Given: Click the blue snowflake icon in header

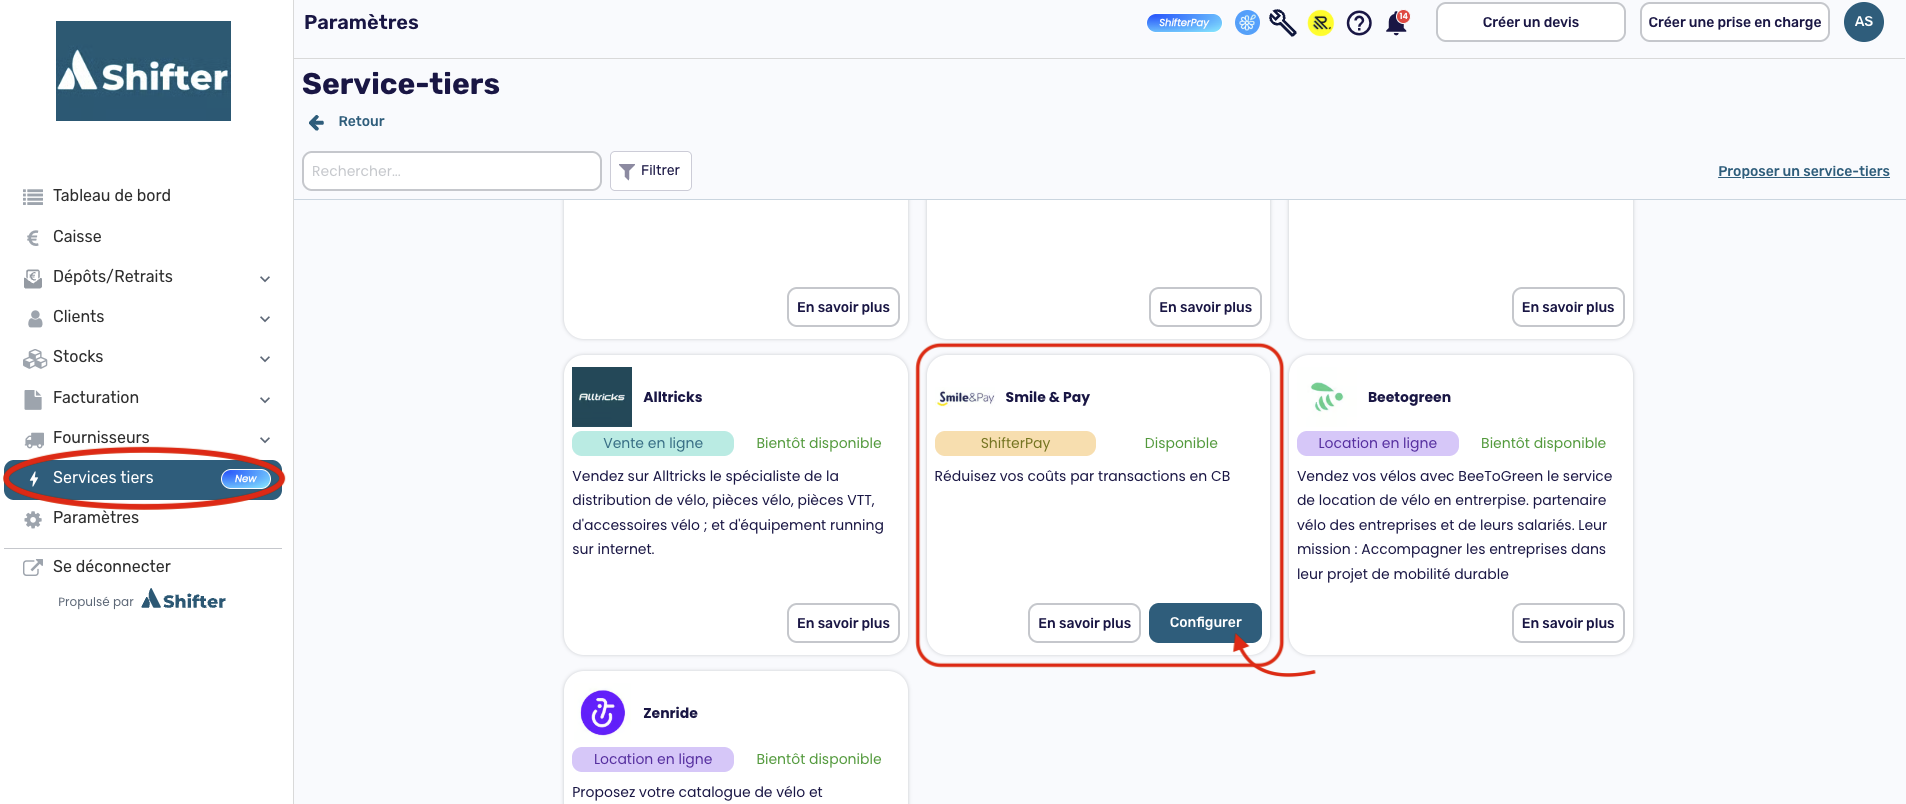Looking at the screenshot, I should 1247,23.
